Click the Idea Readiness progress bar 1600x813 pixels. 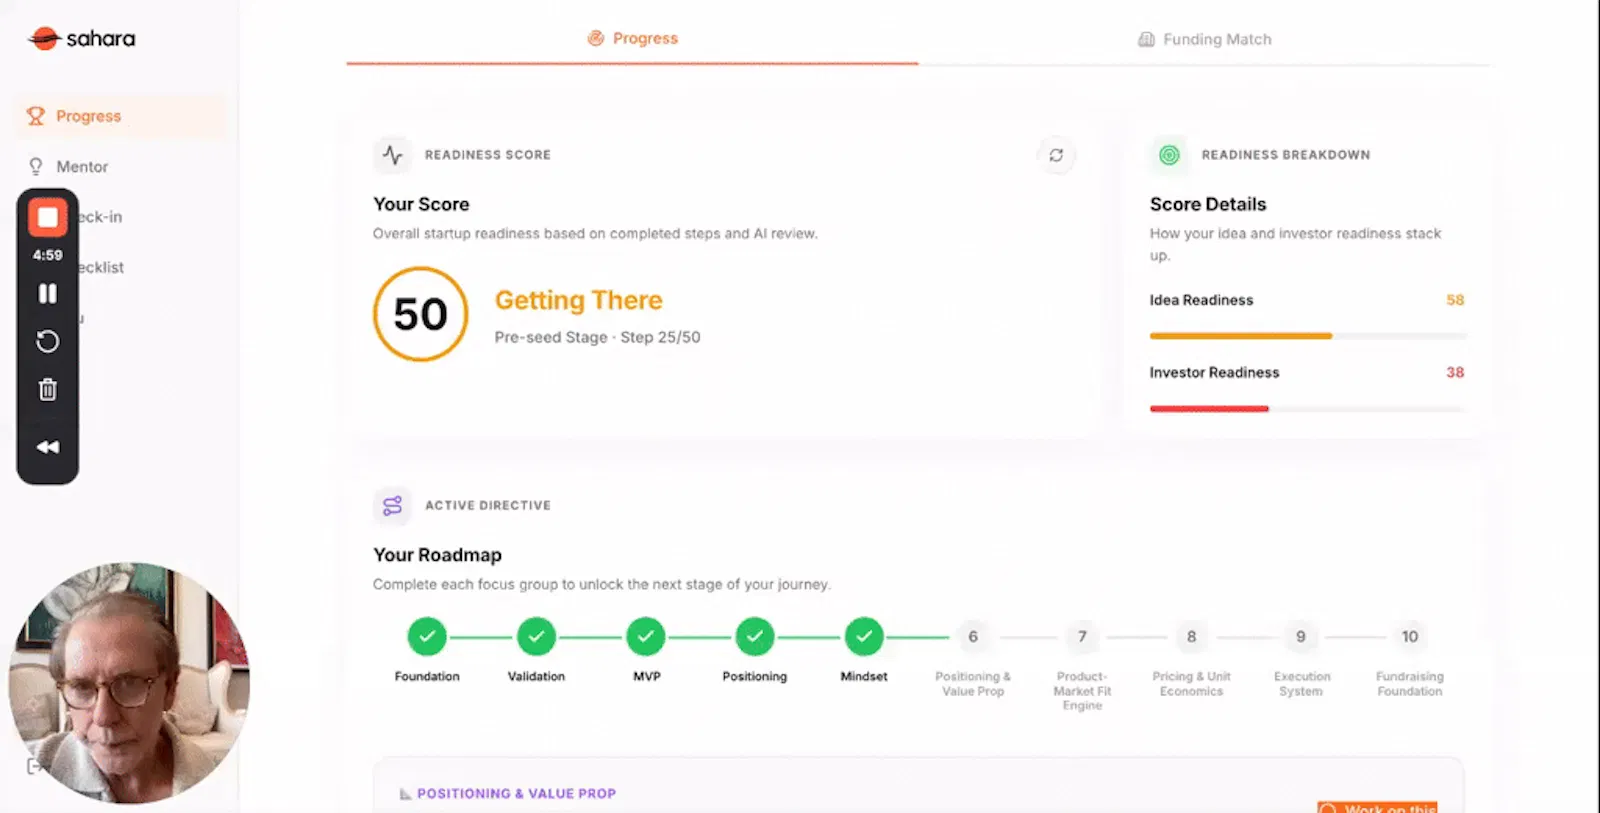coord(1307,336)
